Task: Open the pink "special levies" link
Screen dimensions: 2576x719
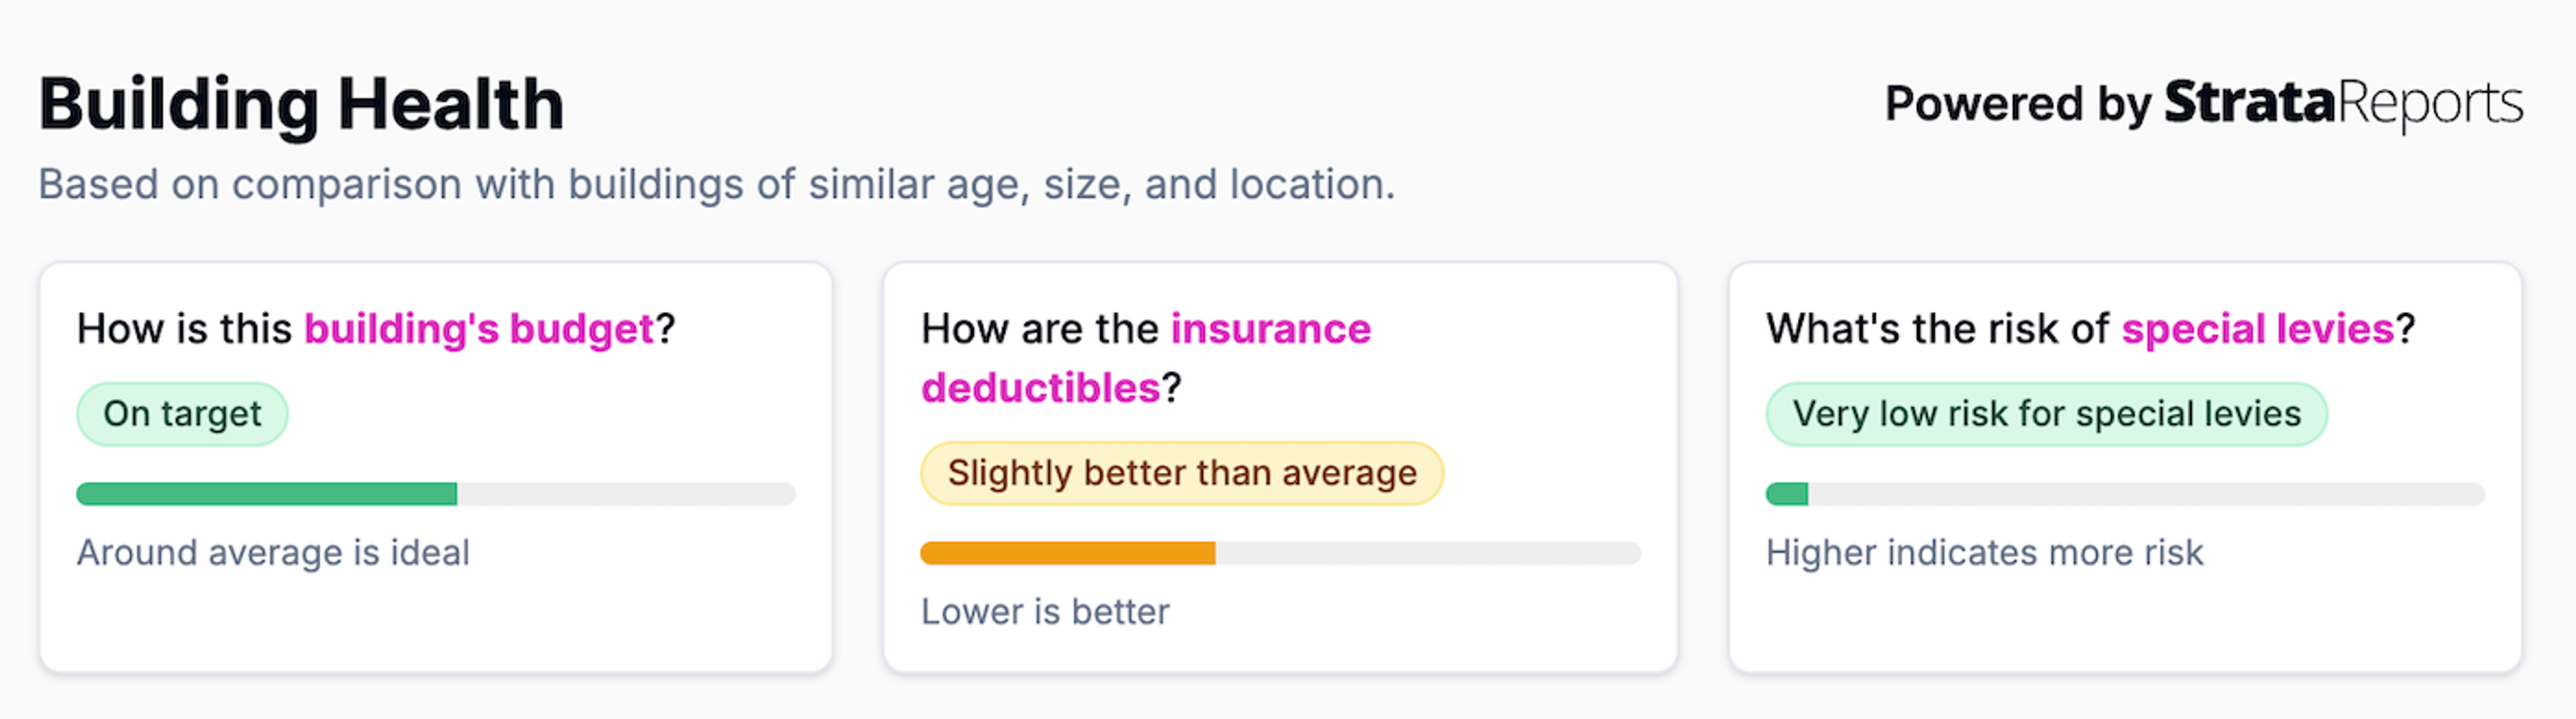Action: click(x=2257, y=329)
